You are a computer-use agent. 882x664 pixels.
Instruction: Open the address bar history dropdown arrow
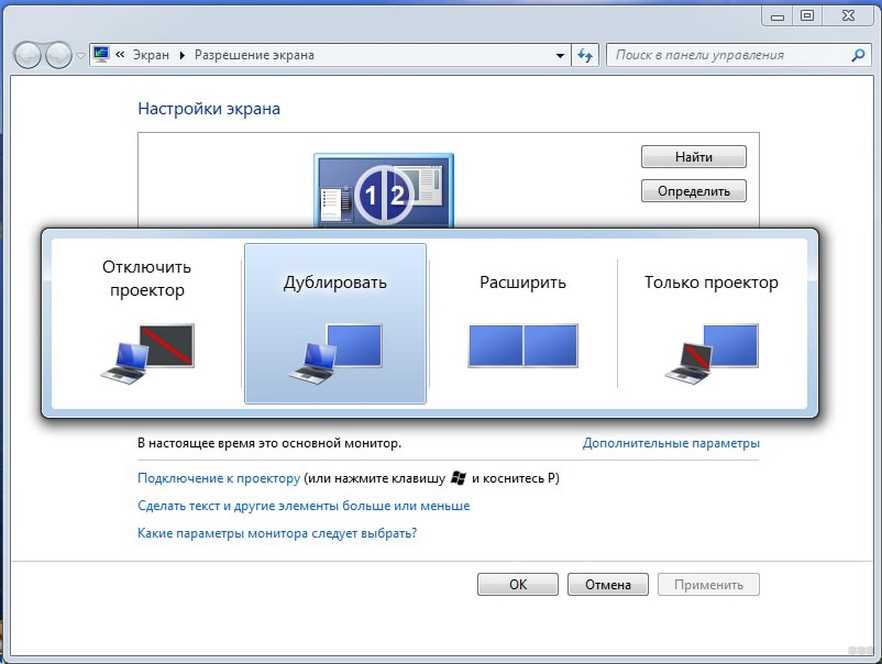(x=560, y=55)
